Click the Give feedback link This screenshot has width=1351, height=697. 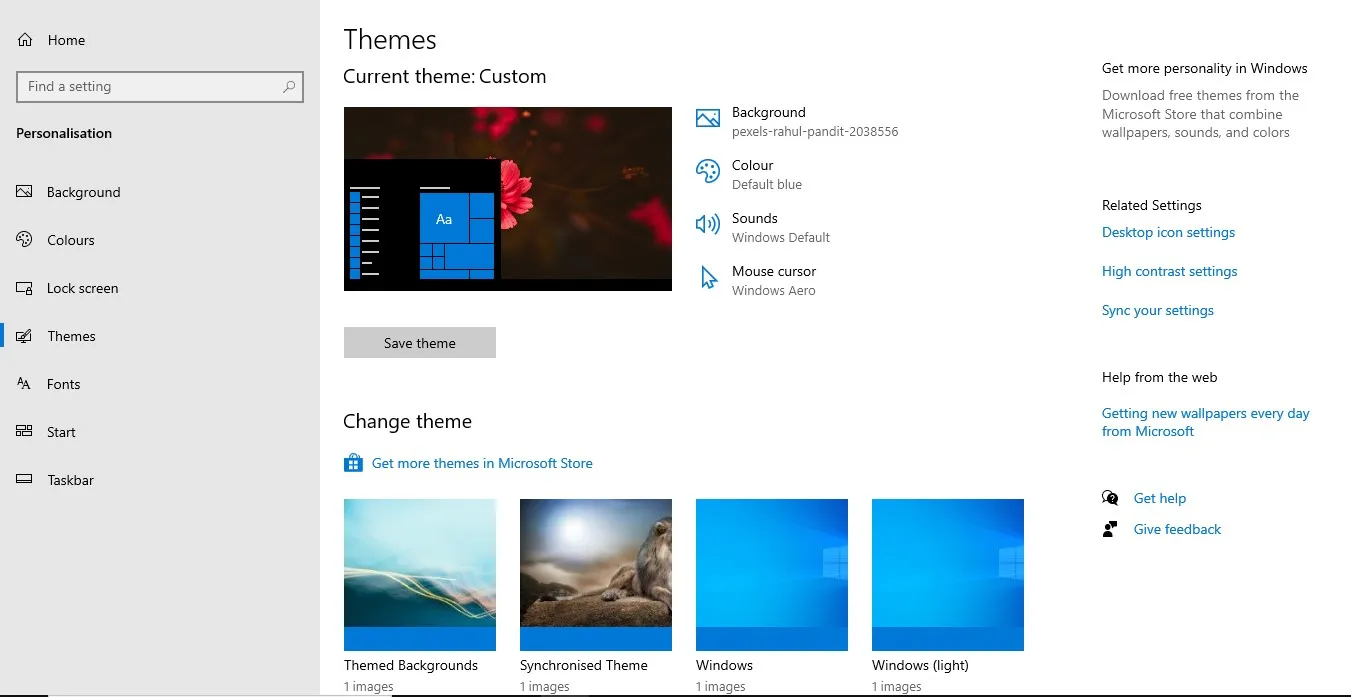pos(1177,529)
